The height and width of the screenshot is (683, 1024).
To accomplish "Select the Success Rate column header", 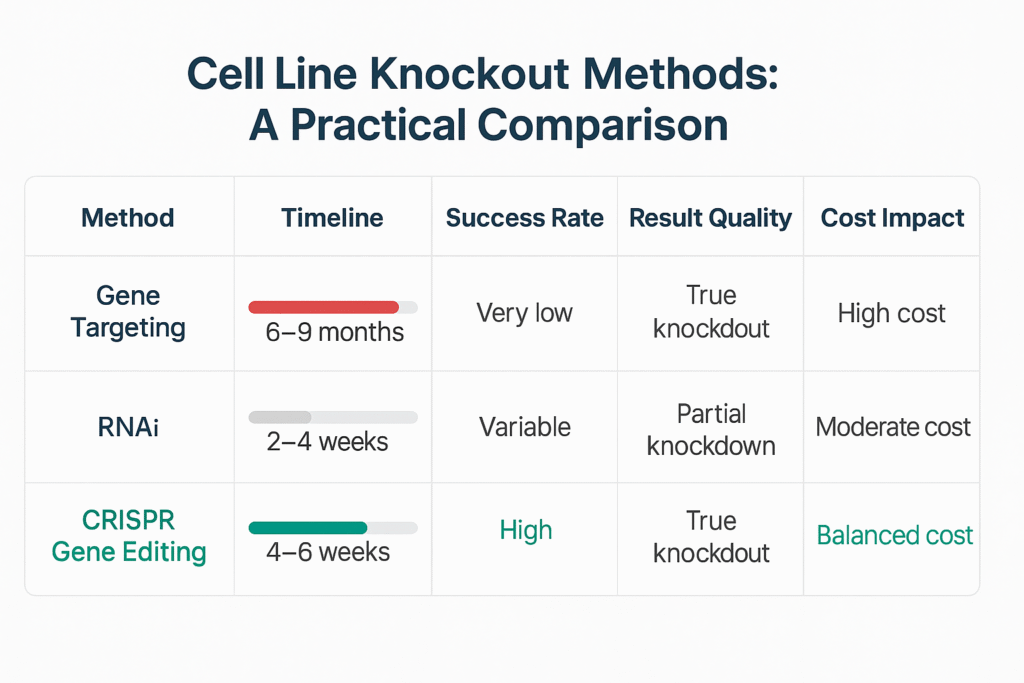I will [524, 218].
